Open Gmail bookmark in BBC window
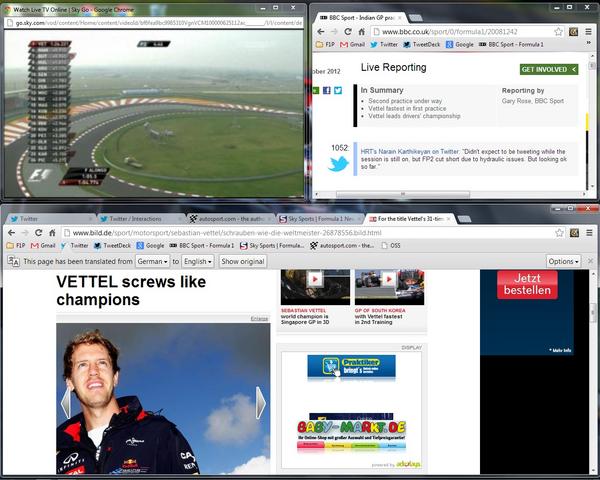 pos(352,44)
